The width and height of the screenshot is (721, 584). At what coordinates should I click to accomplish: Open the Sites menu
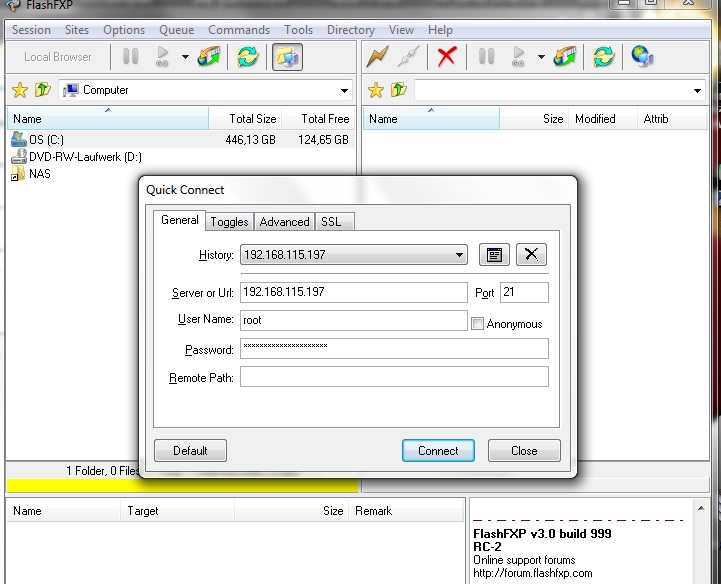tap(77, 30)
